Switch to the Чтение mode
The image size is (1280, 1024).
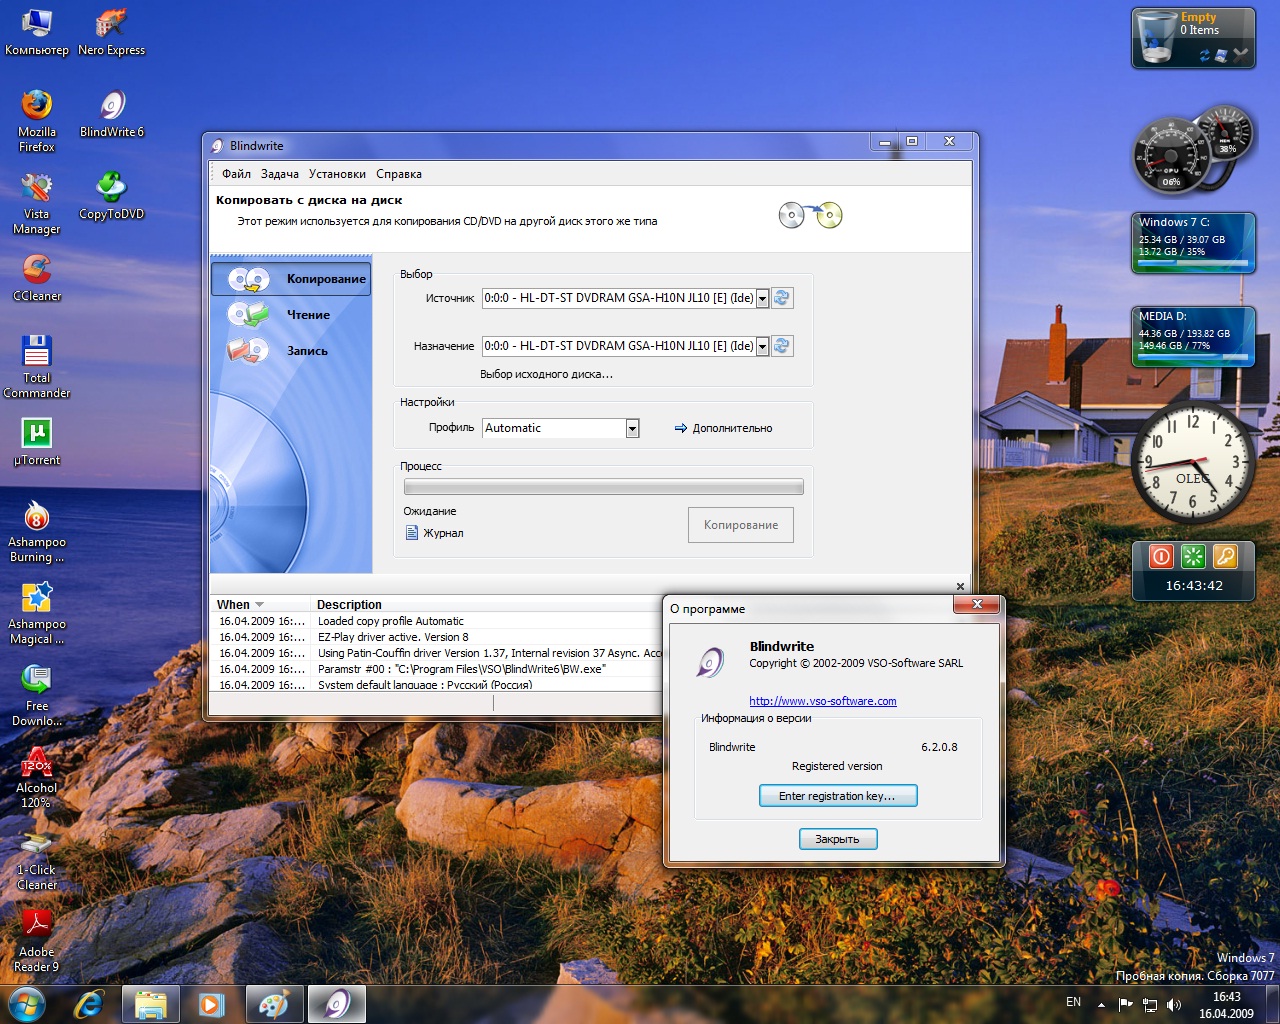point(291,315)
